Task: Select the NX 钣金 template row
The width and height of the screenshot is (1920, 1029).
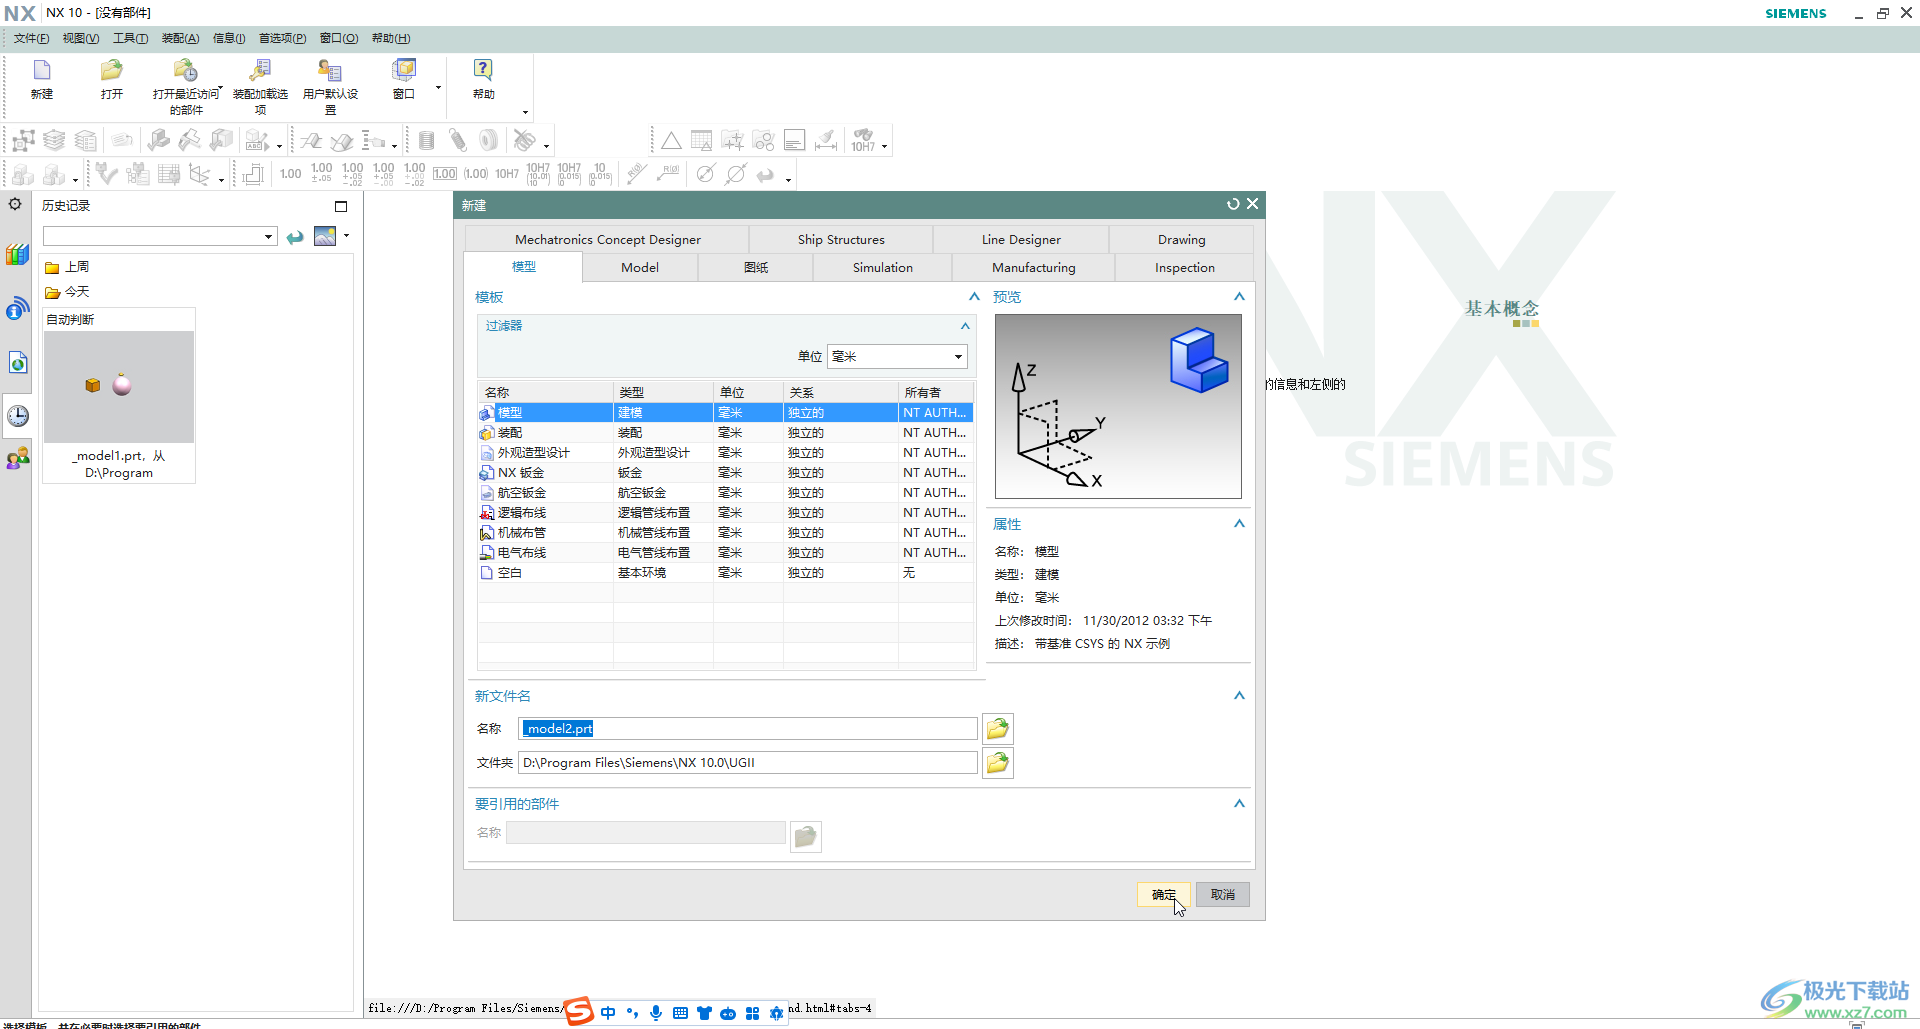Action: tap(725, 473)
